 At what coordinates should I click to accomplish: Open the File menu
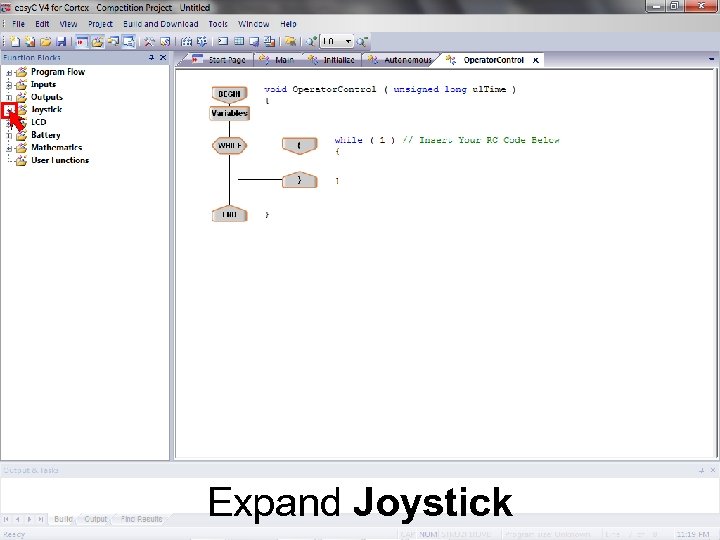click(x=18, y=24)
